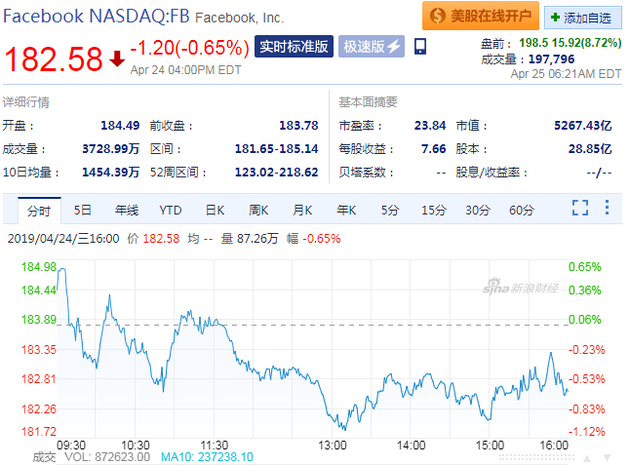Click the 16:00 time axis label

[554, 445]
